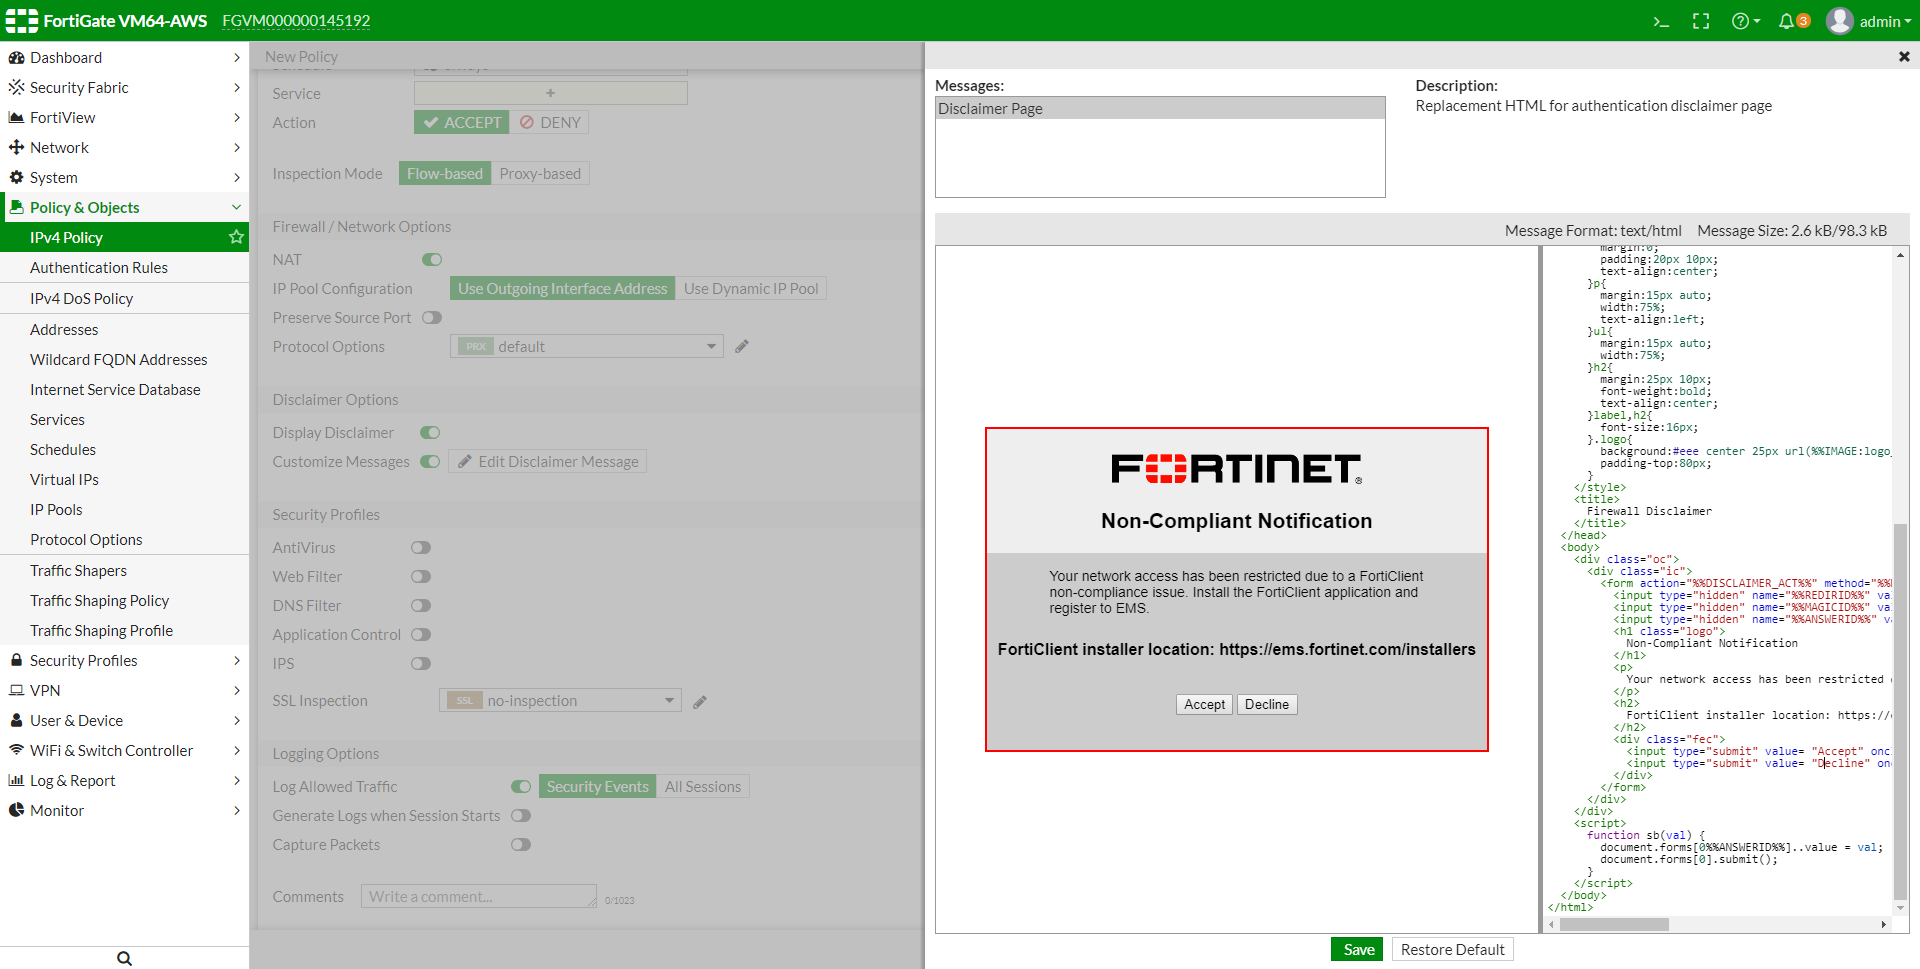The height and width of the screenshot is (969, 1920).
Task: Click the pencil icon next to Protocol Options
Action: pos(742,346)
